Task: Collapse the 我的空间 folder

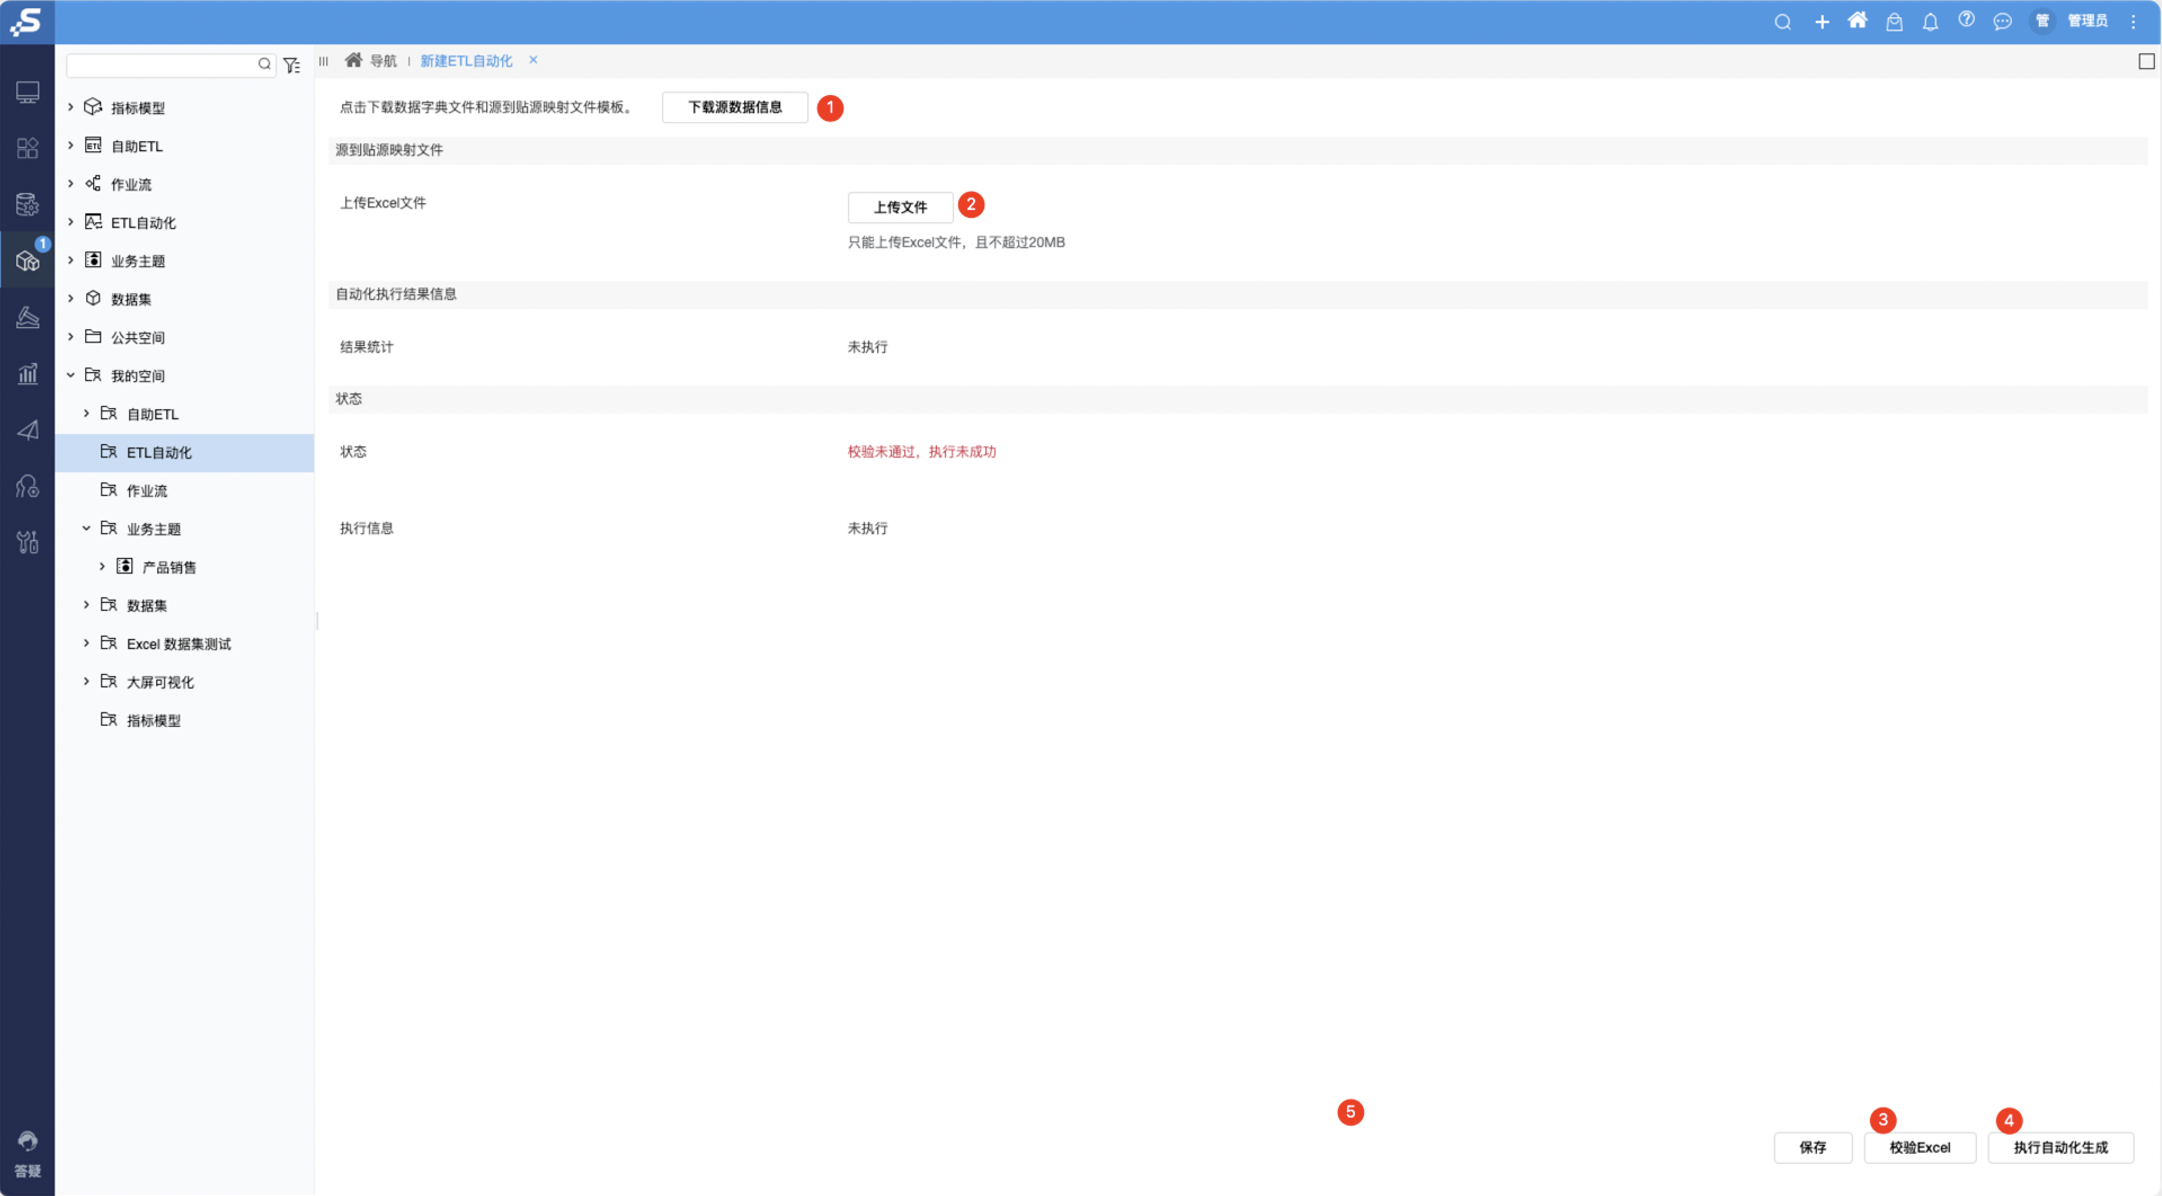Action: pyautogui.click(x=71, y=375)
